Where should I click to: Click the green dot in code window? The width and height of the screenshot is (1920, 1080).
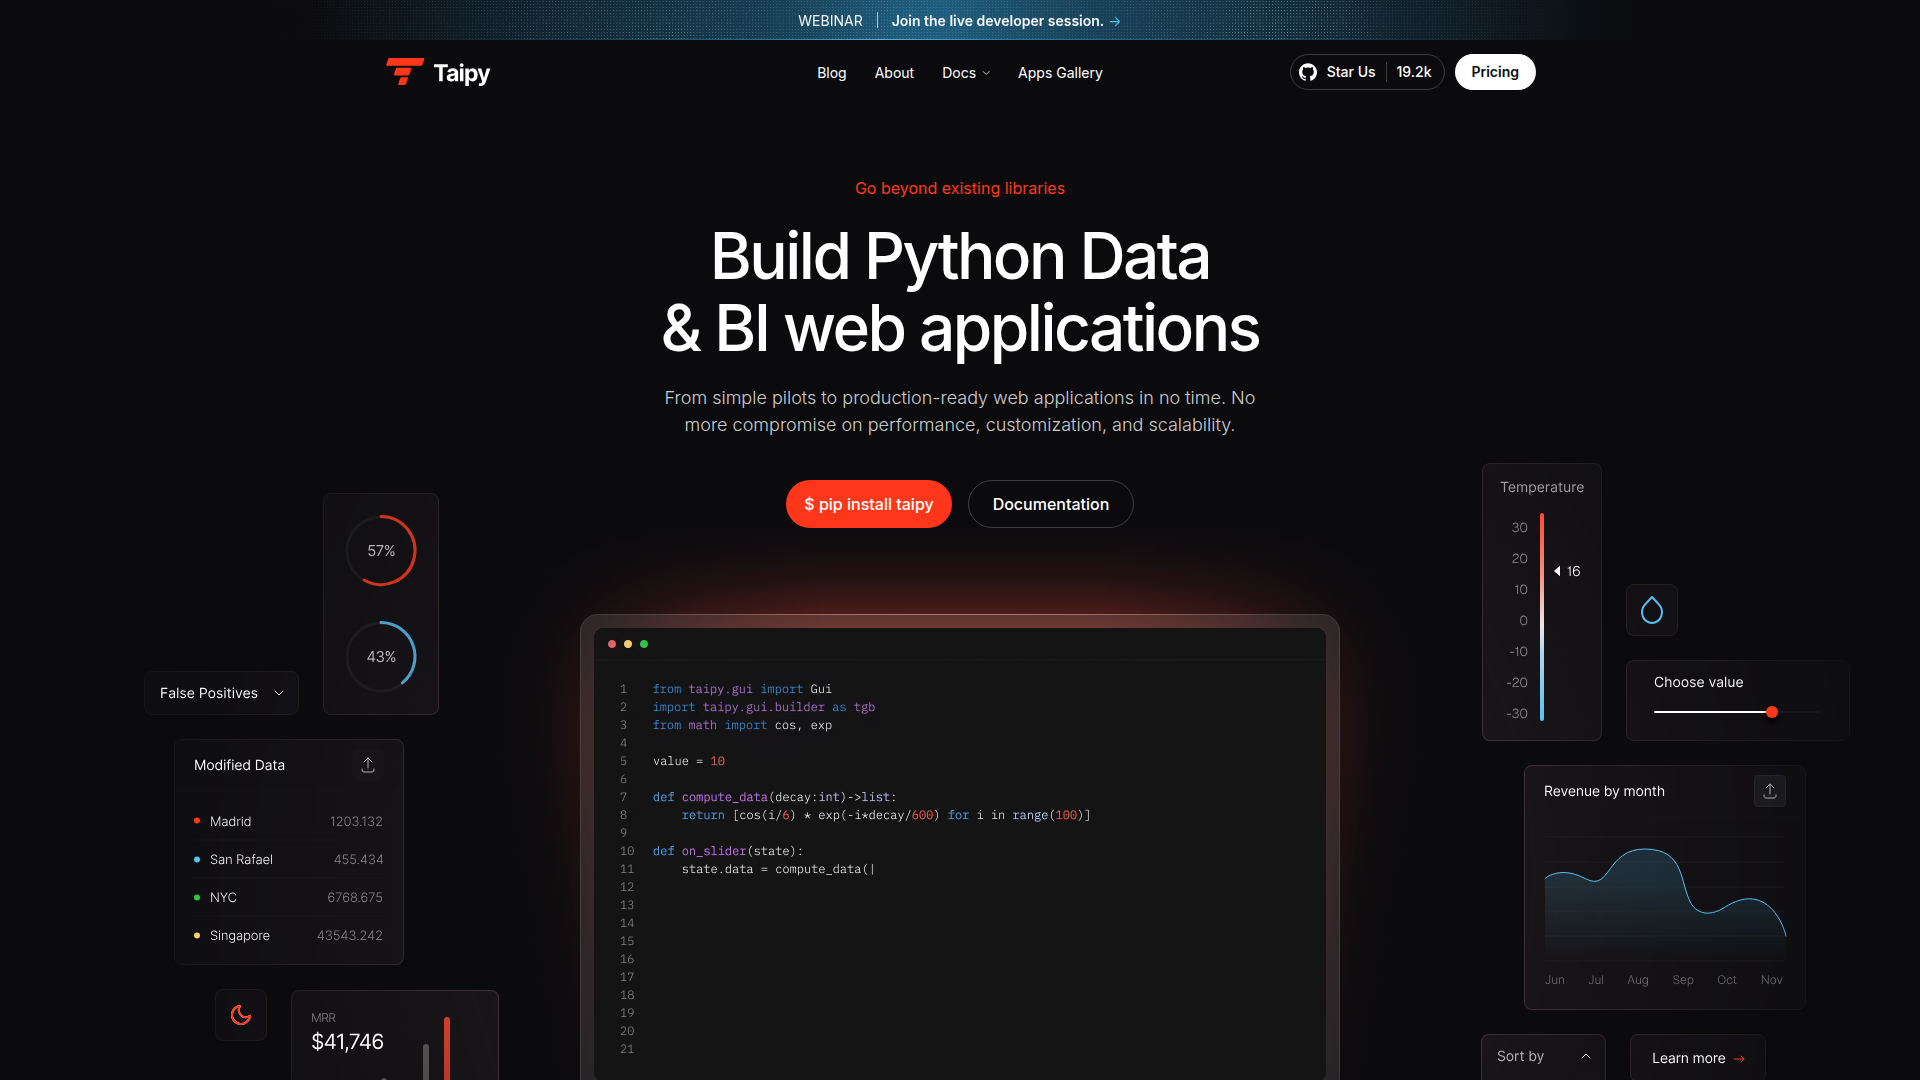[644, 644]
